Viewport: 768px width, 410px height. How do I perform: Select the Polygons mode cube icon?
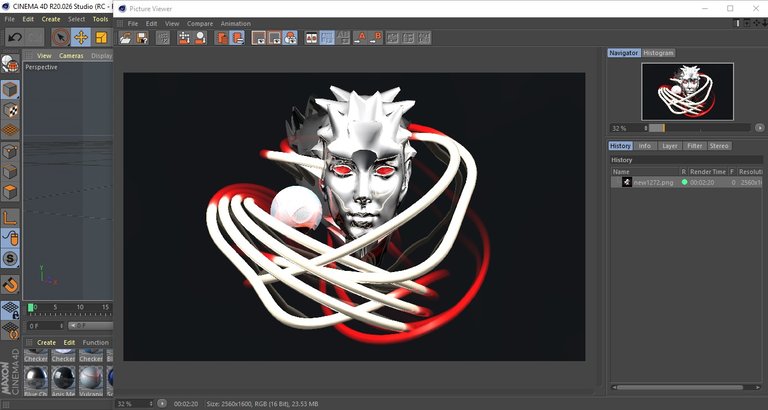(10, 192)
